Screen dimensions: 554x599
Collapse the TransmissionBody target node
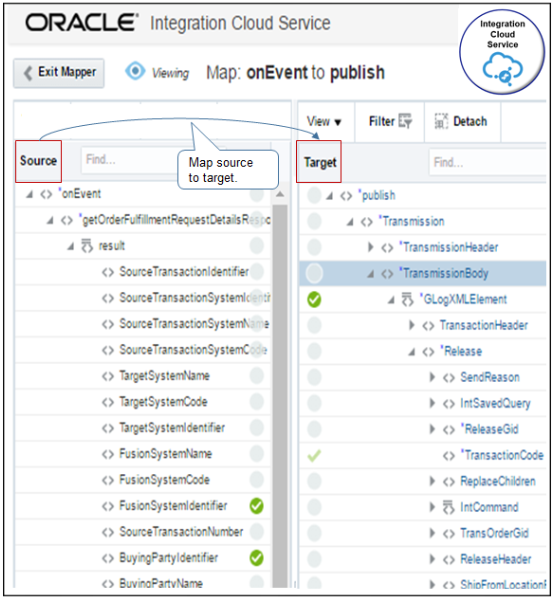(370, 274)
